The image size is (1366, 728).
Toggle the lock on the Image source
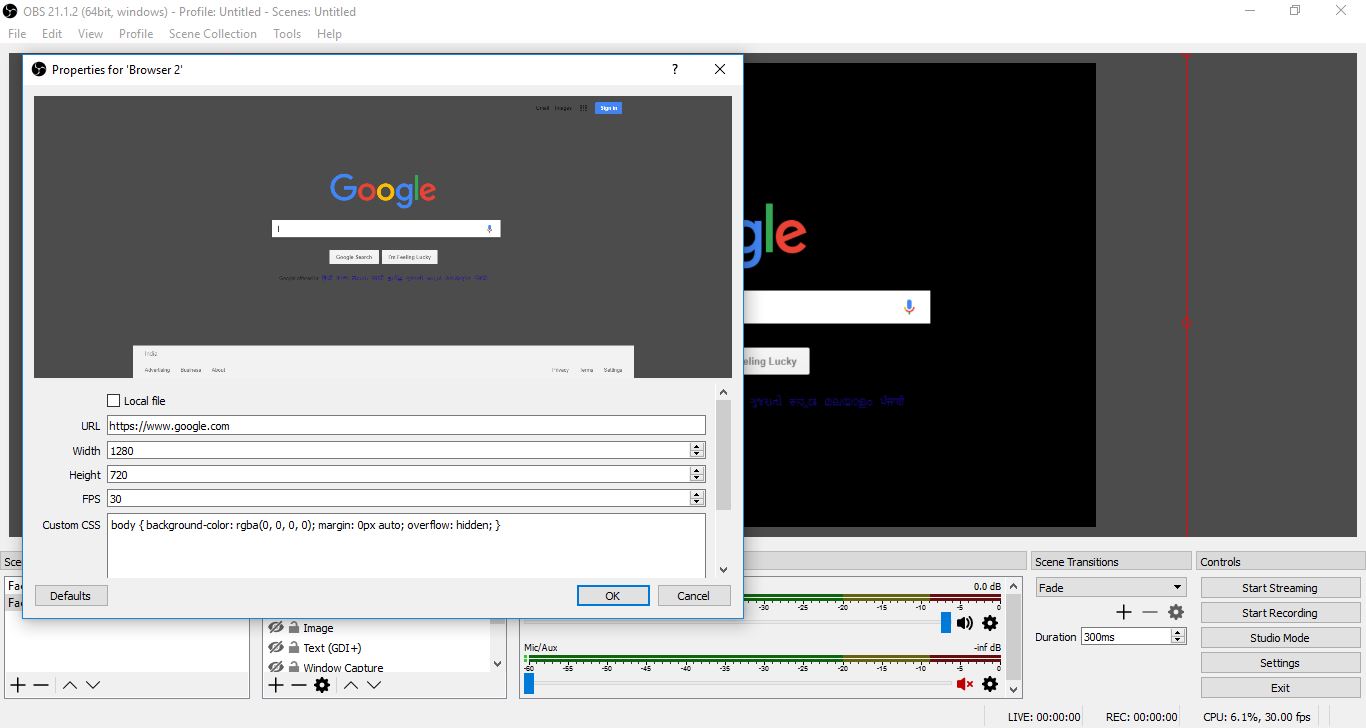click(x=294, y=628)
